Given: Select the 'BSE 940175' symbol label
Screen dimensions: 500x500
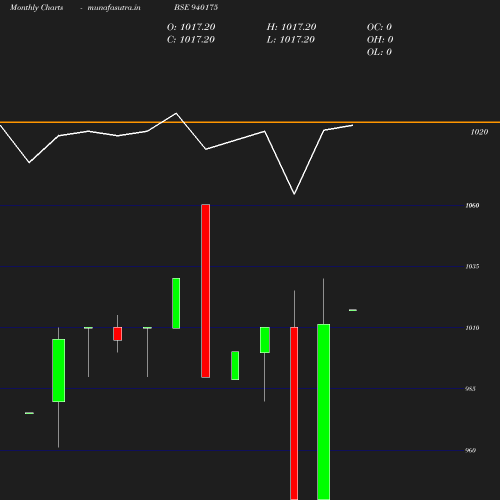Looking at the screenshot, I should [196, 7].
